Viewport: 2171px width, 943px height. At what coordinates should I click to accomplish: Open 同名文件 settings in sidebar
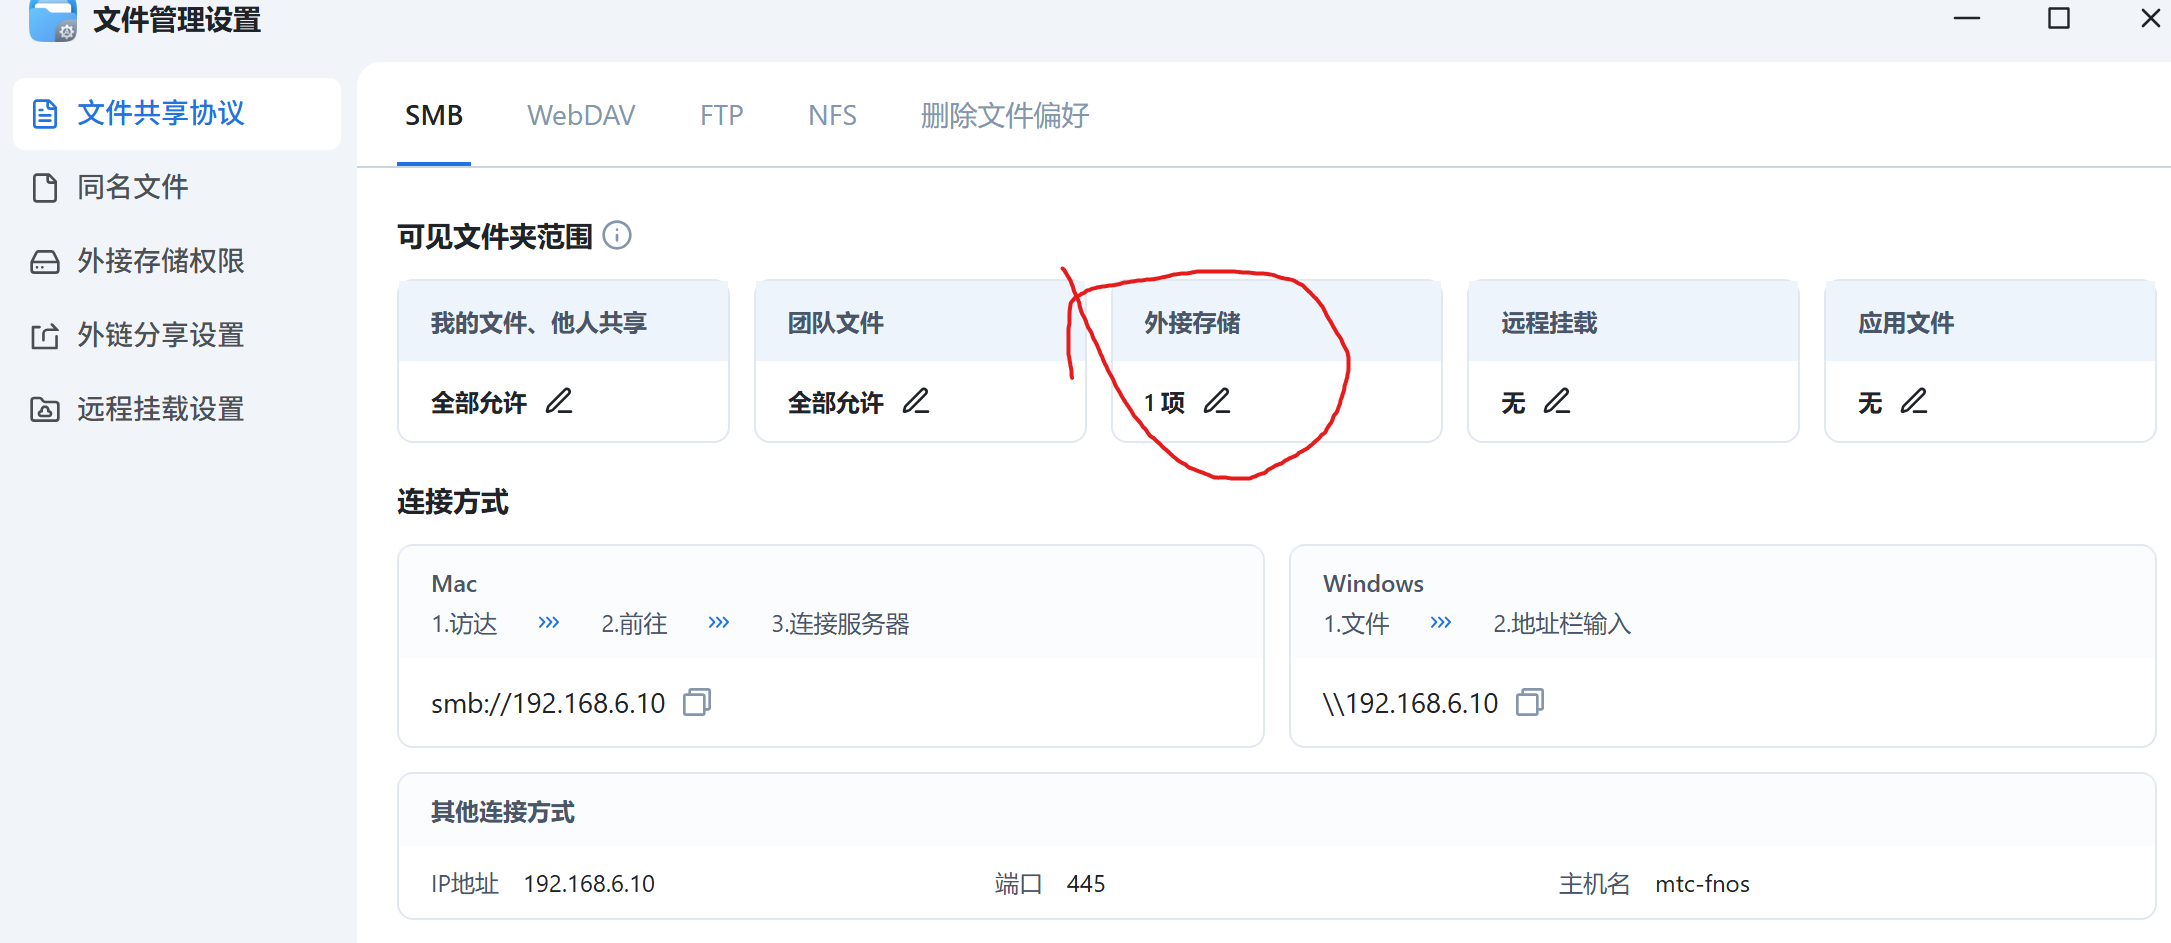point(132,187)
